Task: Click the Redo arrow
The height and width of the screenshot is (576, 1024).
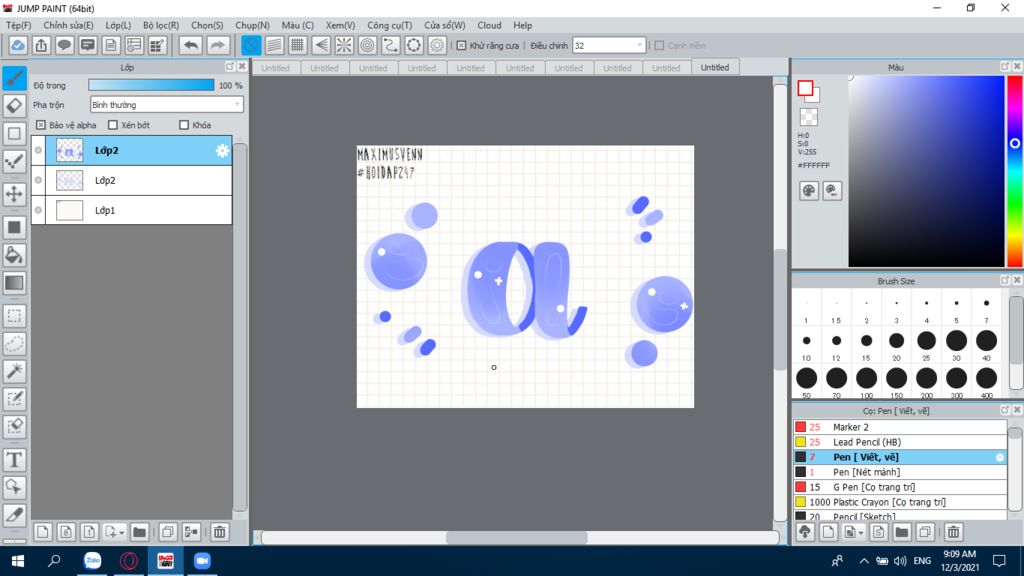Action: pyautogui.click(x=217, y=45)
